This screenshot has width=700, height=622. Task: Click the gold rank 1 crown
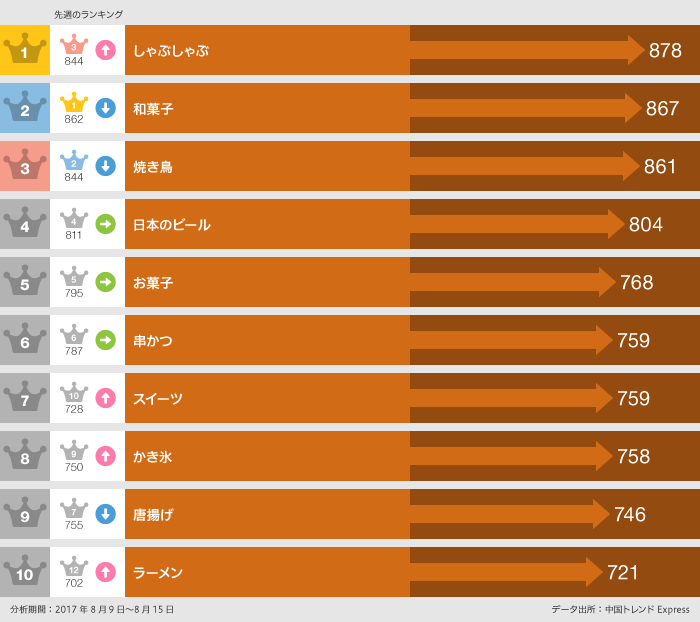(25, 50)
